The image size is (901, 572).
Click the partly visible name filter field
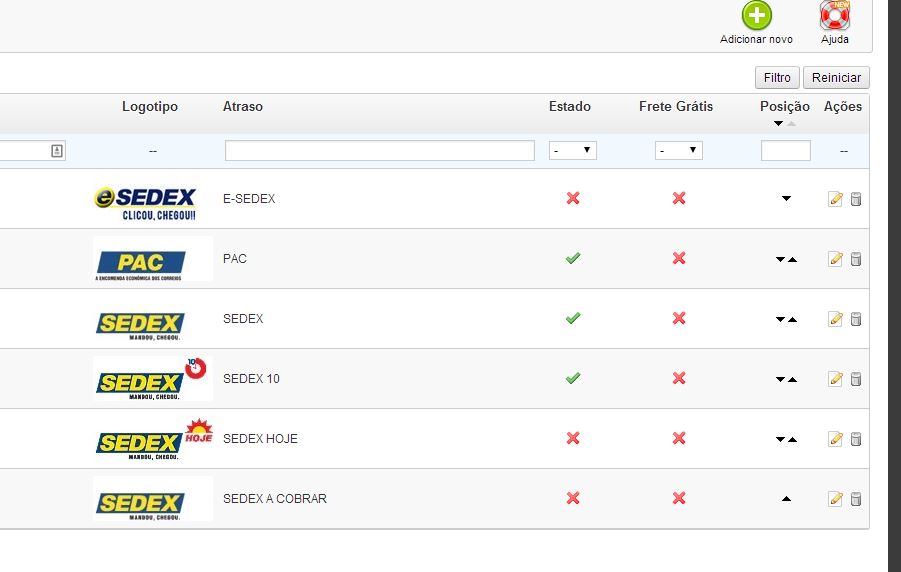33,151
